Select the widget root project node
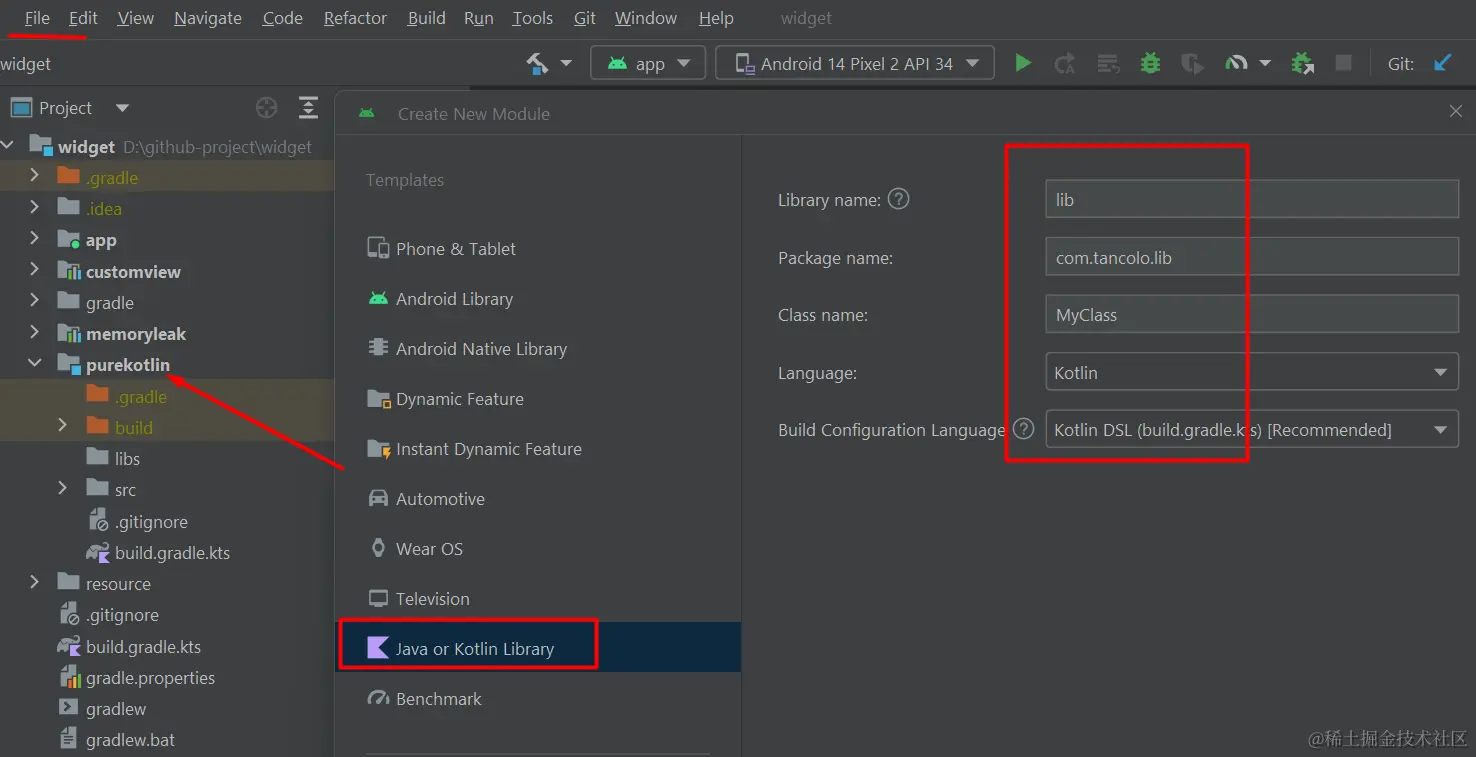 86,146
